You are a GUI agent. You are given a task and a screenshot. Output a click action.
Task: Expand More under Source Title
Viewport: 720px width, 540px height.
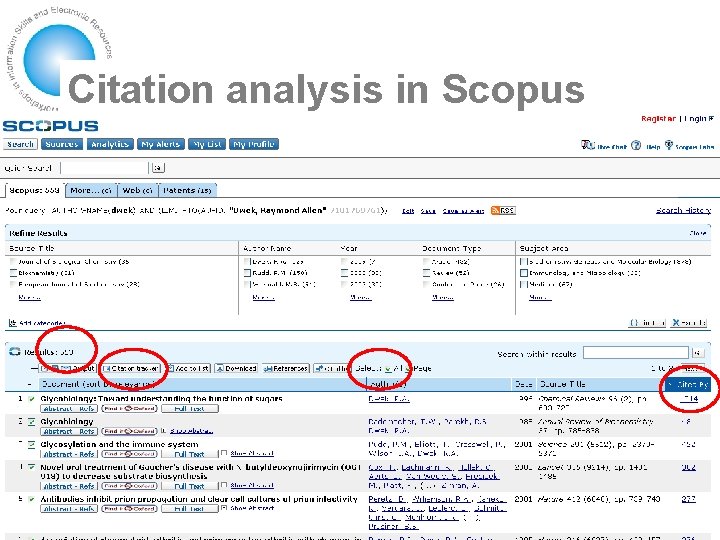coord(29,298)
